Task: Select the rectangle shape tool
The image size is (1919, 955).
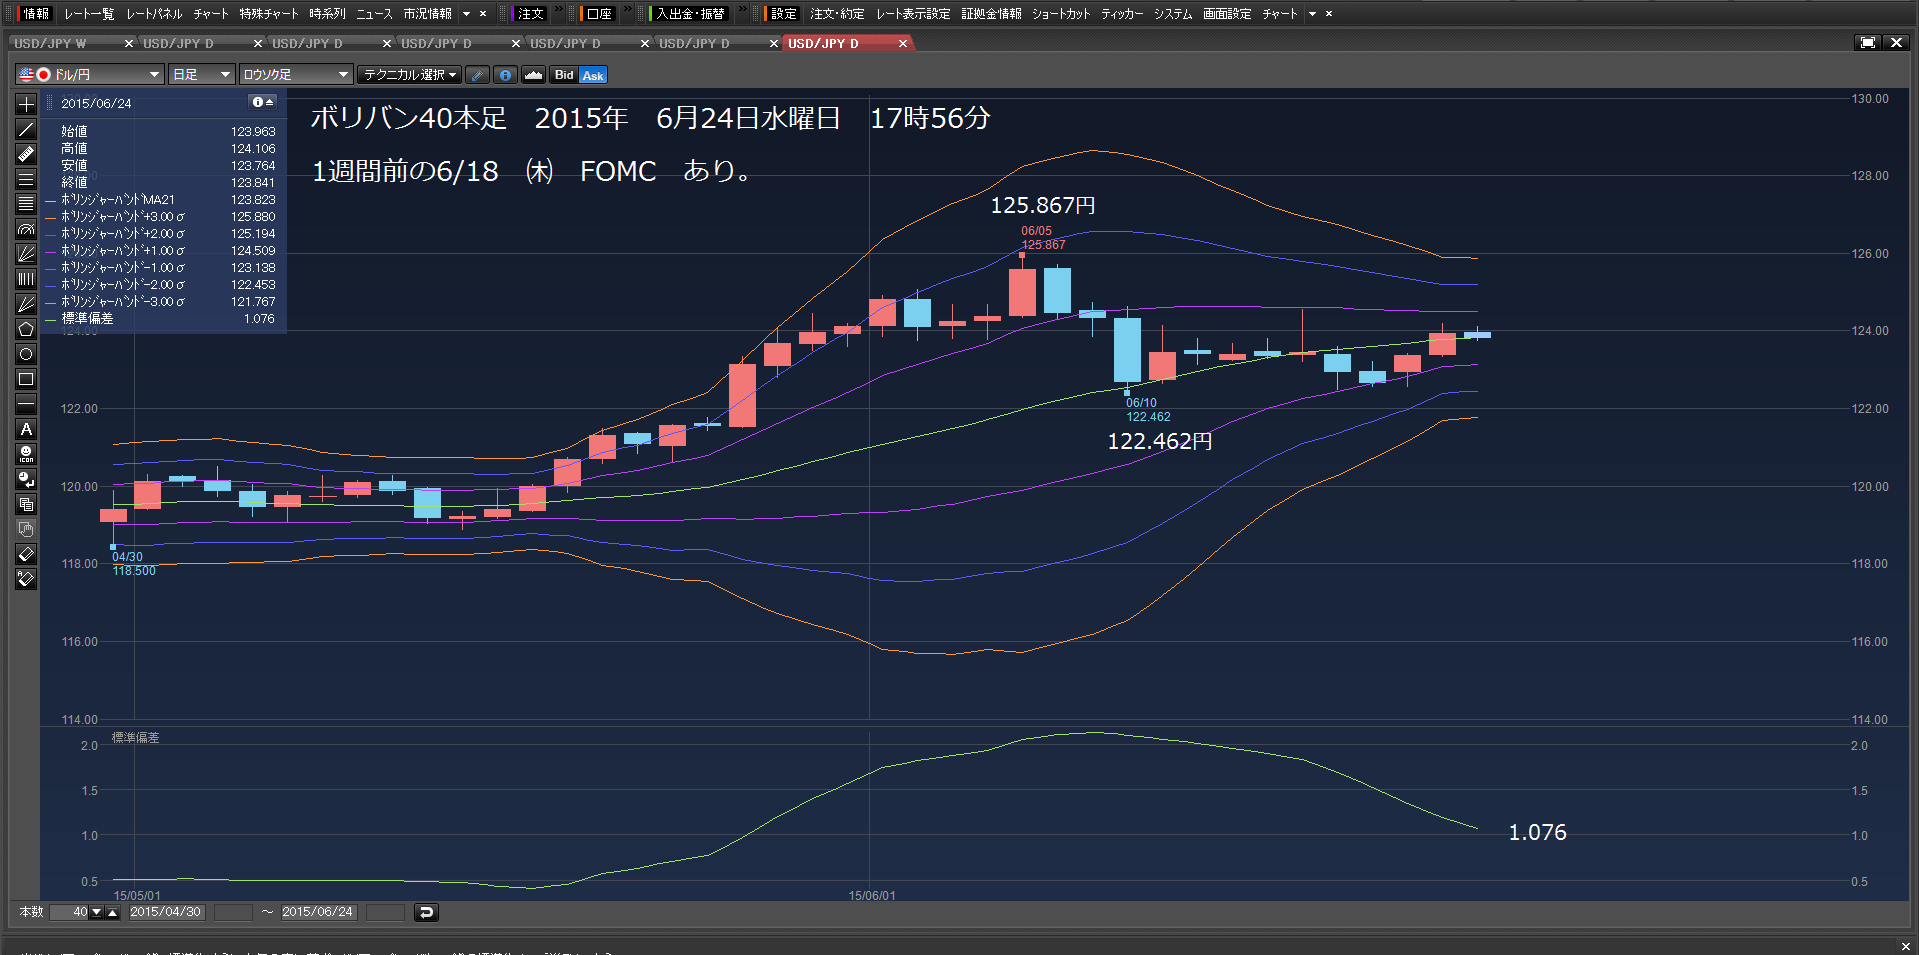Action: (26, 379)
